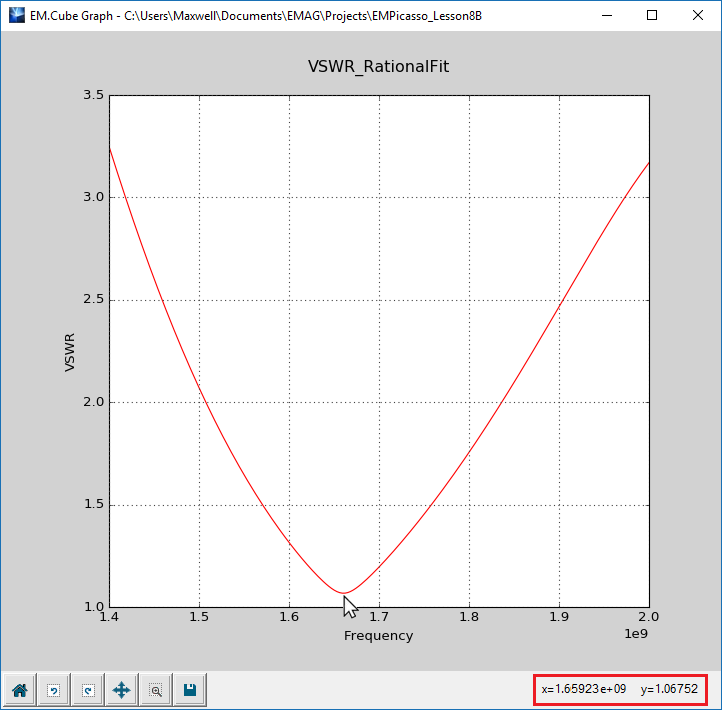Image resolution: width=722 pixels, height=710 pixels.
Task: Minimize the EM.Cube Graph window
Action: 607,15
